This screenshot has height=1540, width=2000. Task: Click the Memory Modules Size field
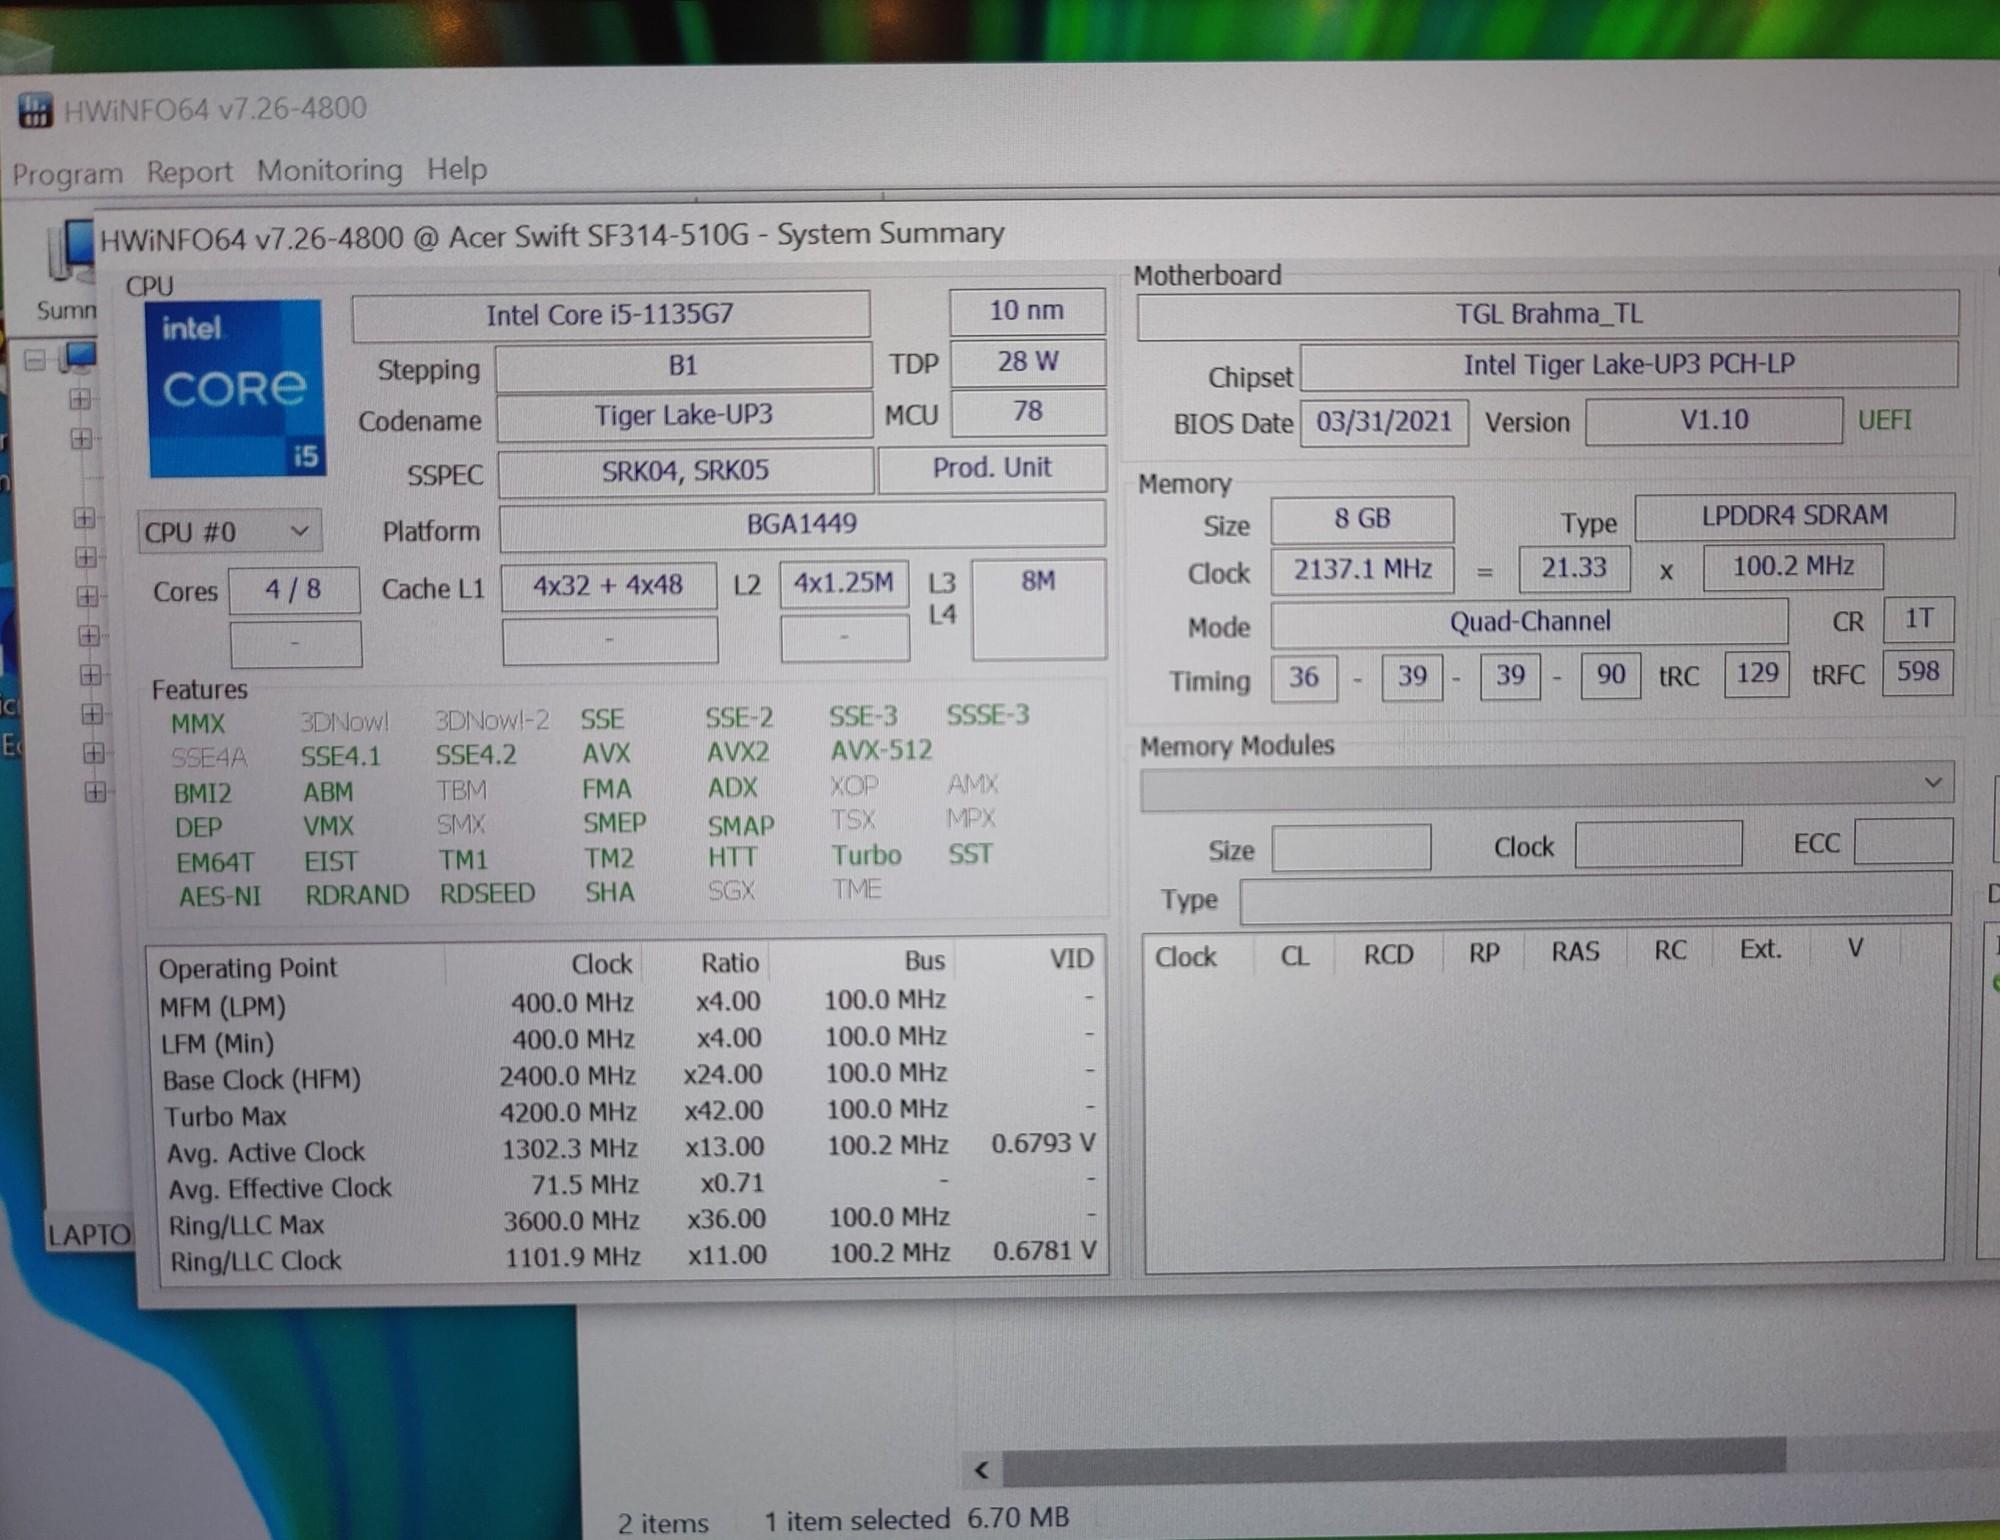click(1351, 849)
